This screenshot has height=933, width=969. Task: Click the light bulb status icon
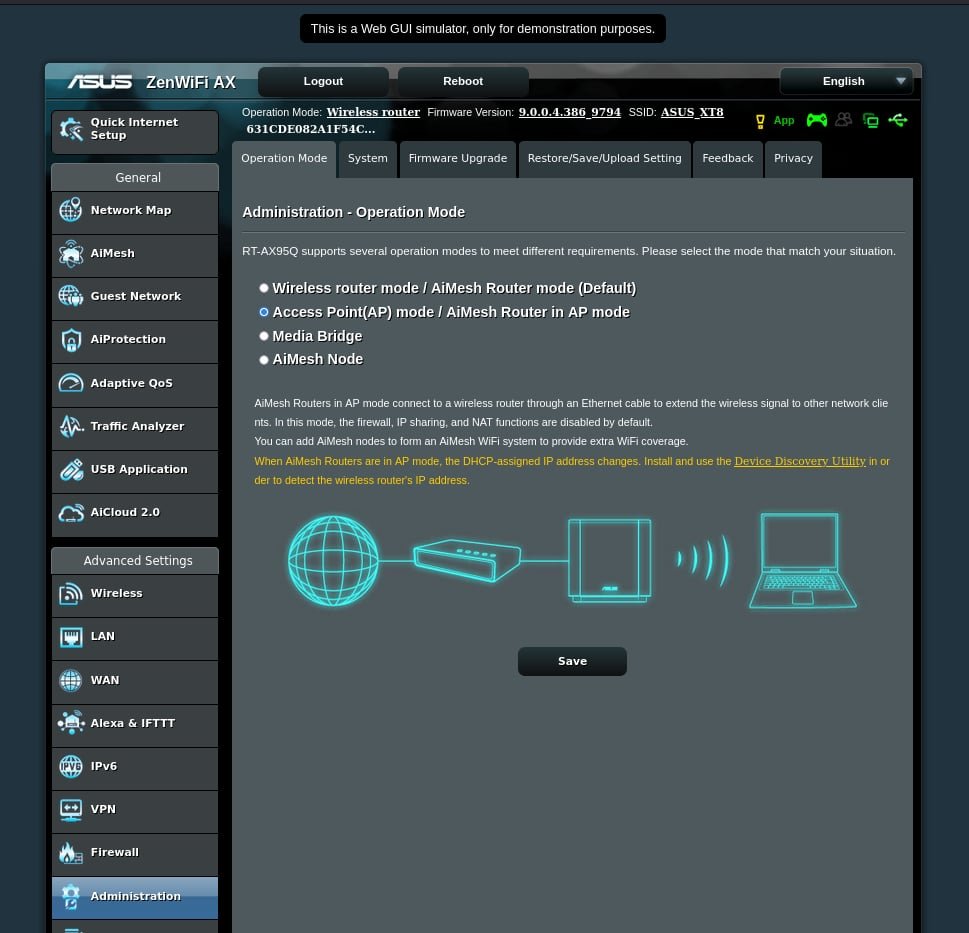coord(760,121)
